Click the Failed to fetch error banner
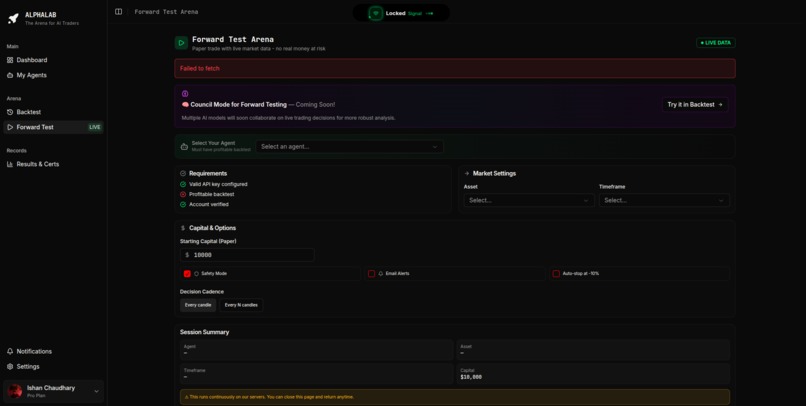This screenshot has height=406, width=806. pos(455,68)
